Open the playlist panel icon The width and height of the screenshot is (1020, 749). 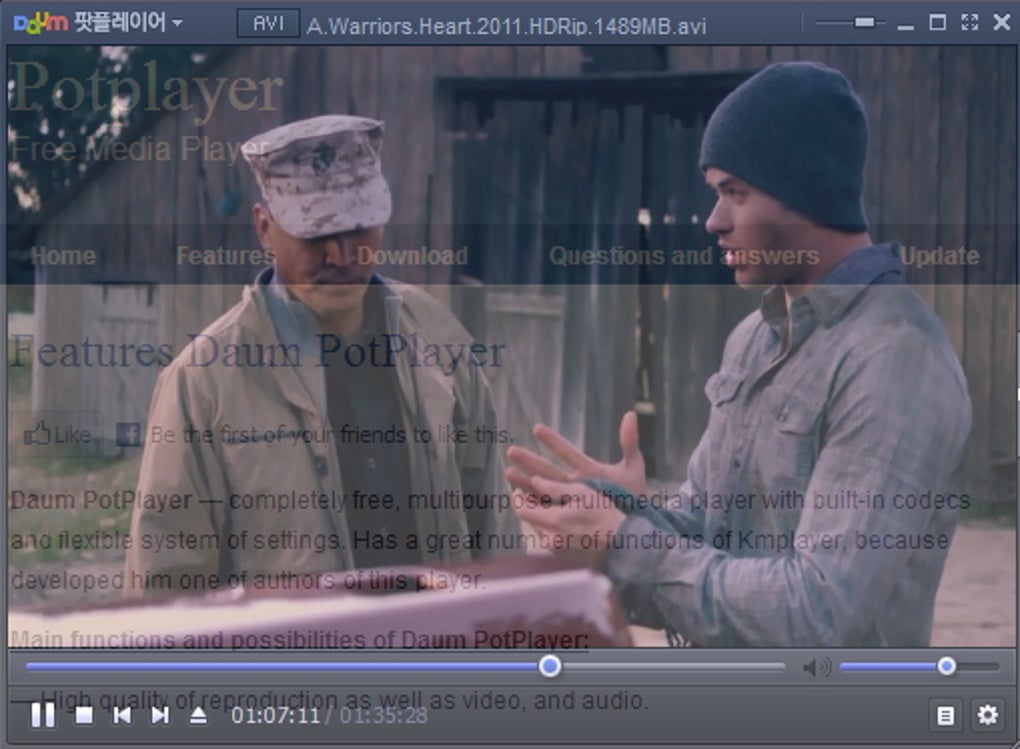click(x=945, y=716)
